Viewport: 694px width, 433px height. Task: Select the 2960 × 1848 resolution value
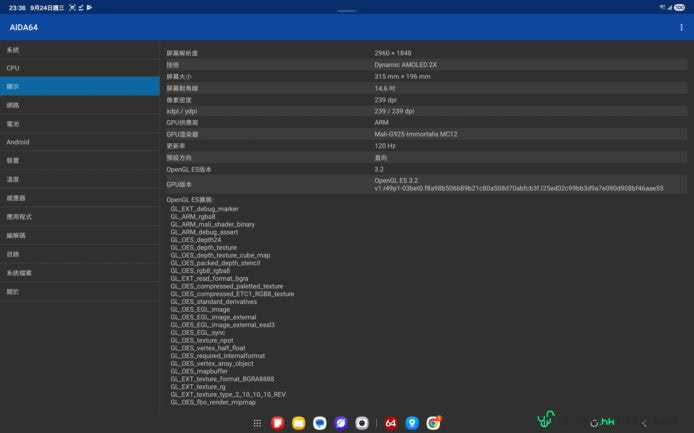(x=393, y=53)
